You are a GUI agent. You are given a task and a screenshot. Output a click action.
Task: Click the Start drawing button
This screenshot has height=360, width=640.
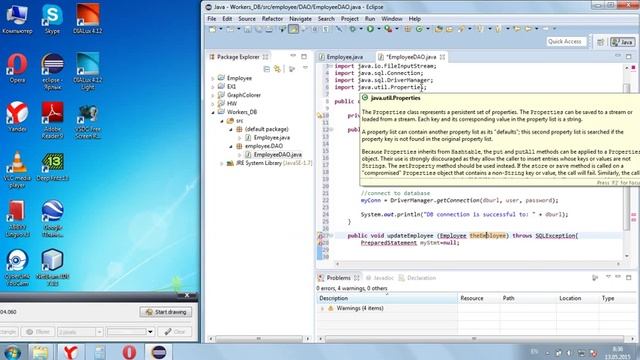point(166,312)
